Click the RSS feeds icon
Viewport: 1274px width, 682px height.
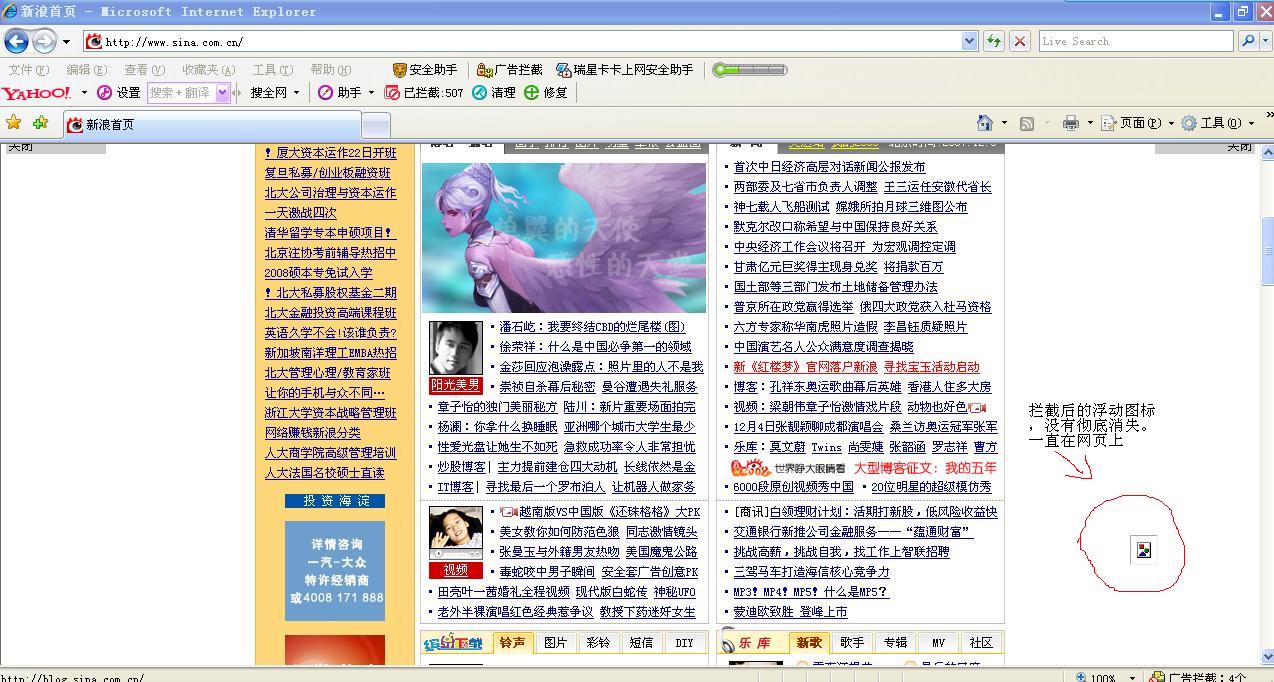coord(1027,123)
